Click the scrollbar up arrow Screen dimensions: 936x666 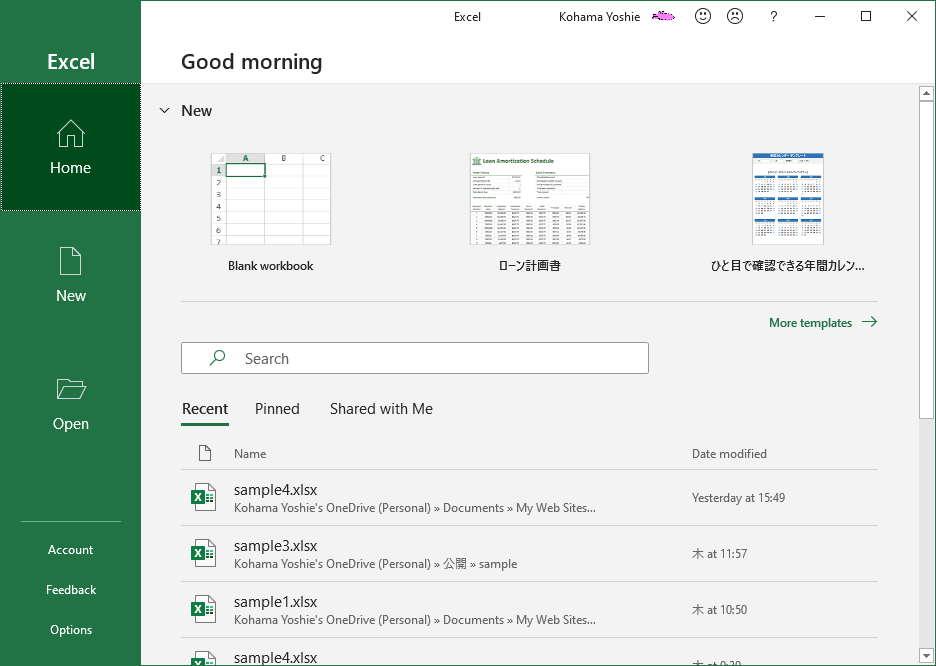pos(926,93)
